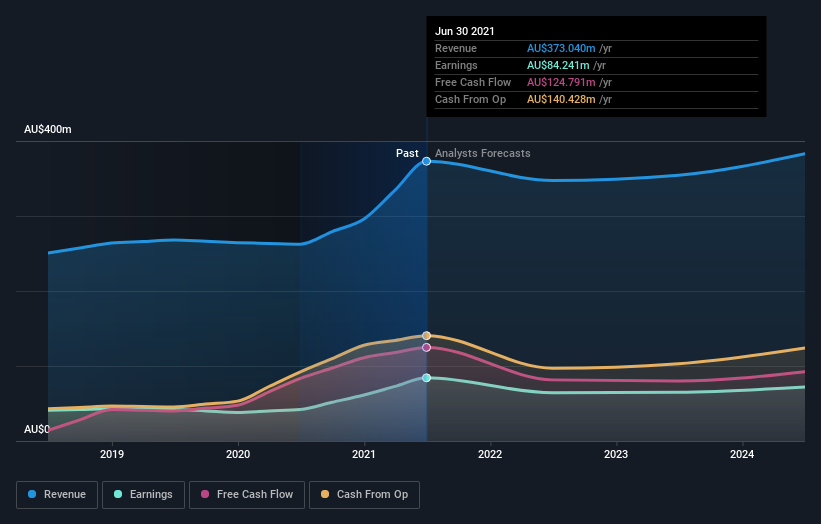Screen dimensions: 821x524
Task: Click the 2019 x-axis label
Action: pyautogui.click(x=112, y=454)
